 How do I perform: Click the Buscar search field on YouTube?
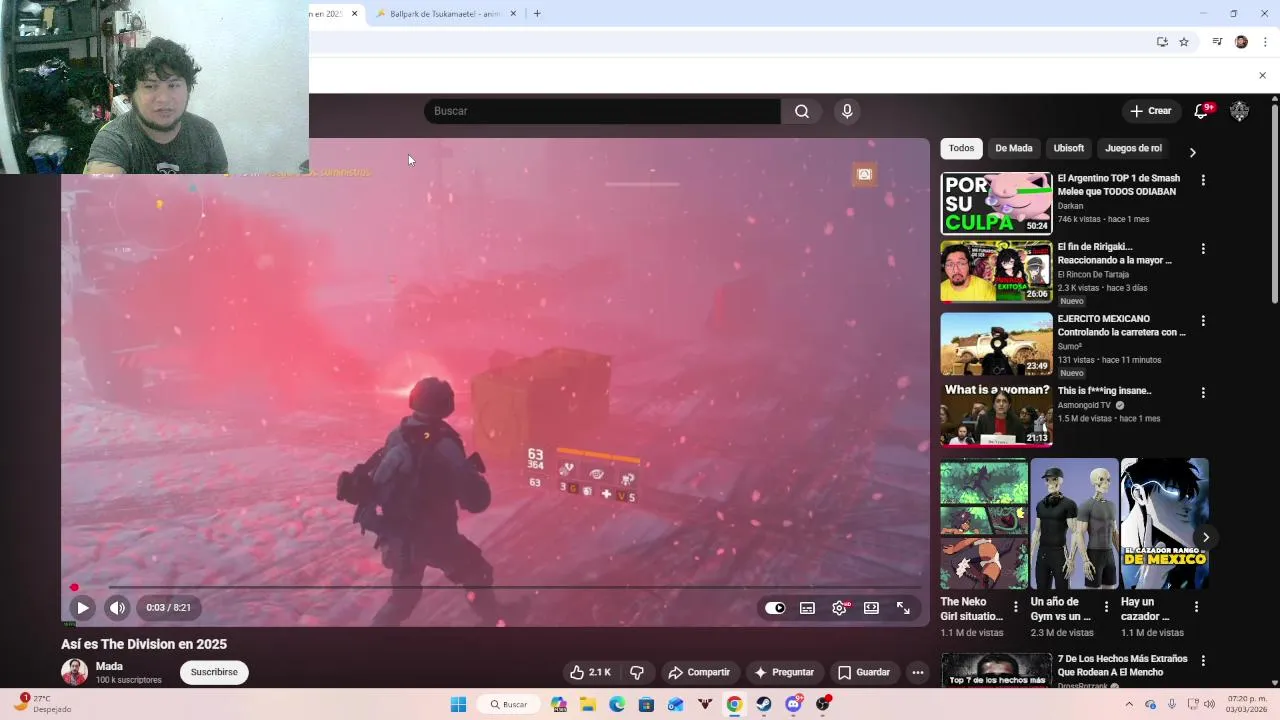point(602,111)
